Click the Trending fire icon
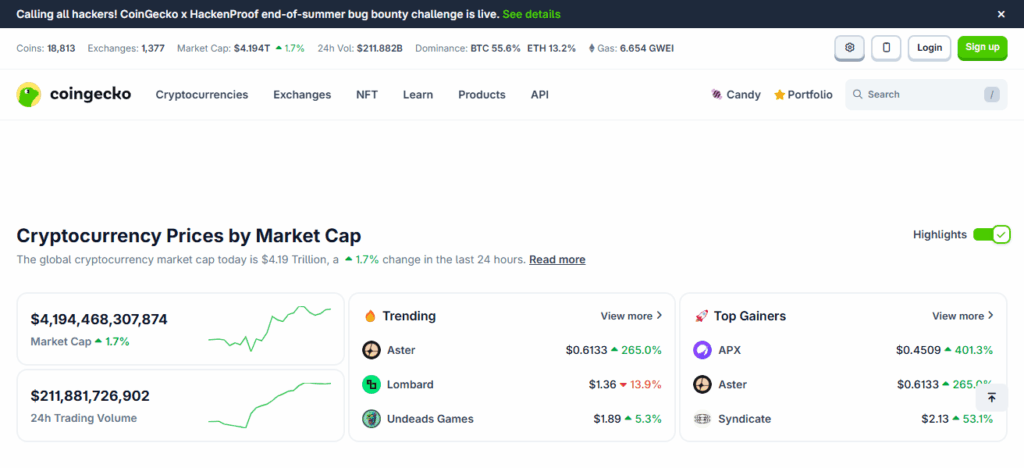 point(370,316)
